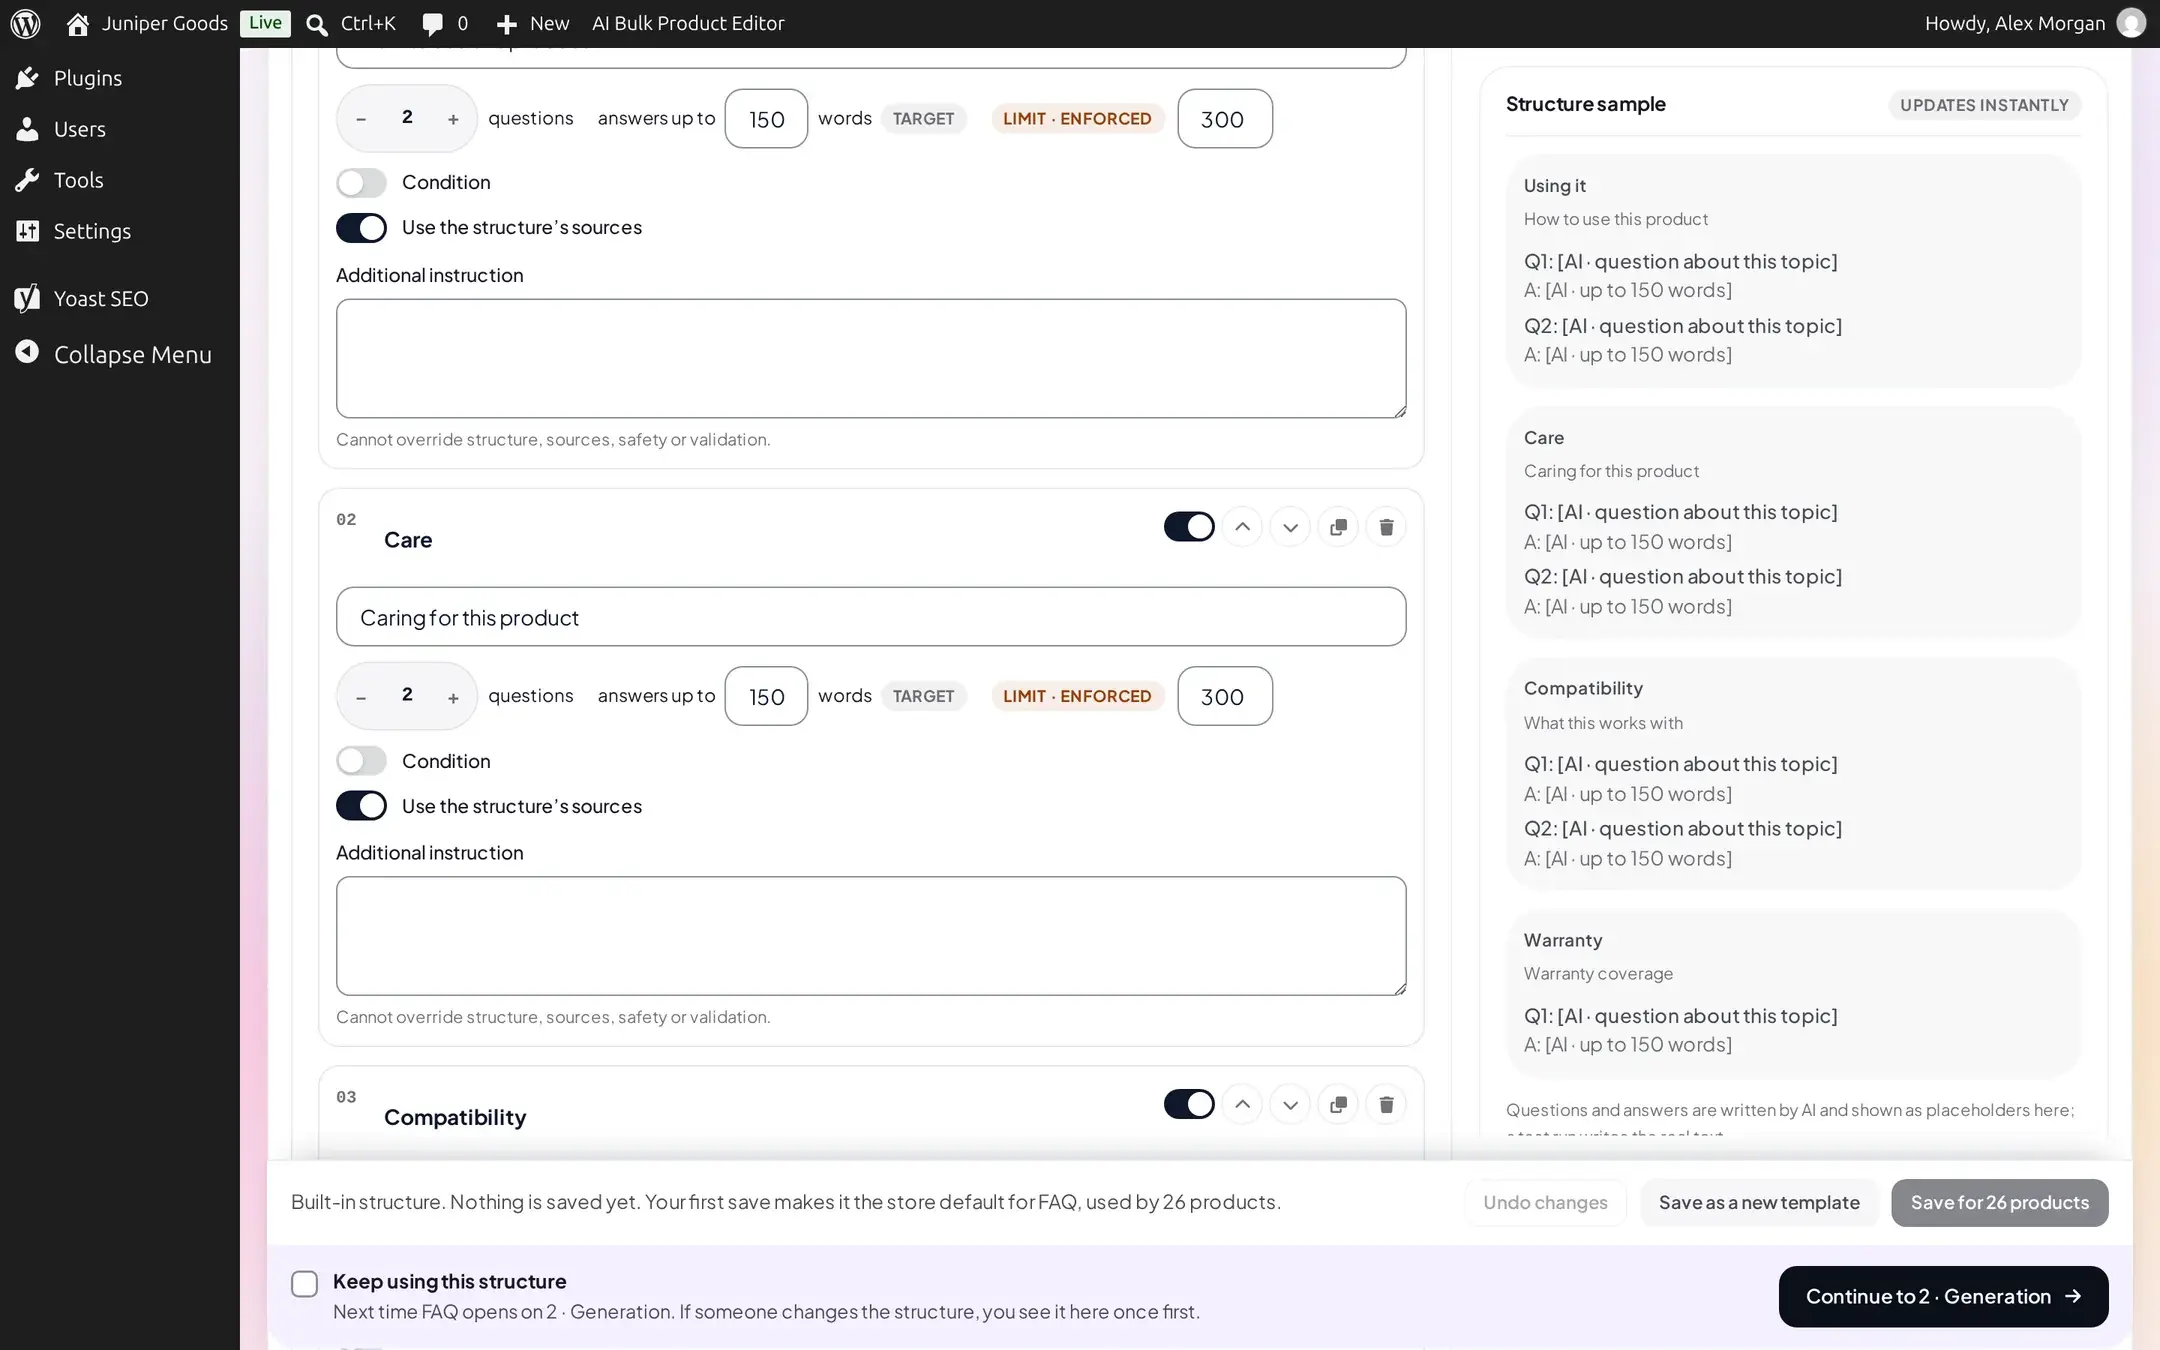The height and width of the screenshot is (1350, 2160).
Task: Decrease questions count in the Using it section
Action: tap(361, 119)
